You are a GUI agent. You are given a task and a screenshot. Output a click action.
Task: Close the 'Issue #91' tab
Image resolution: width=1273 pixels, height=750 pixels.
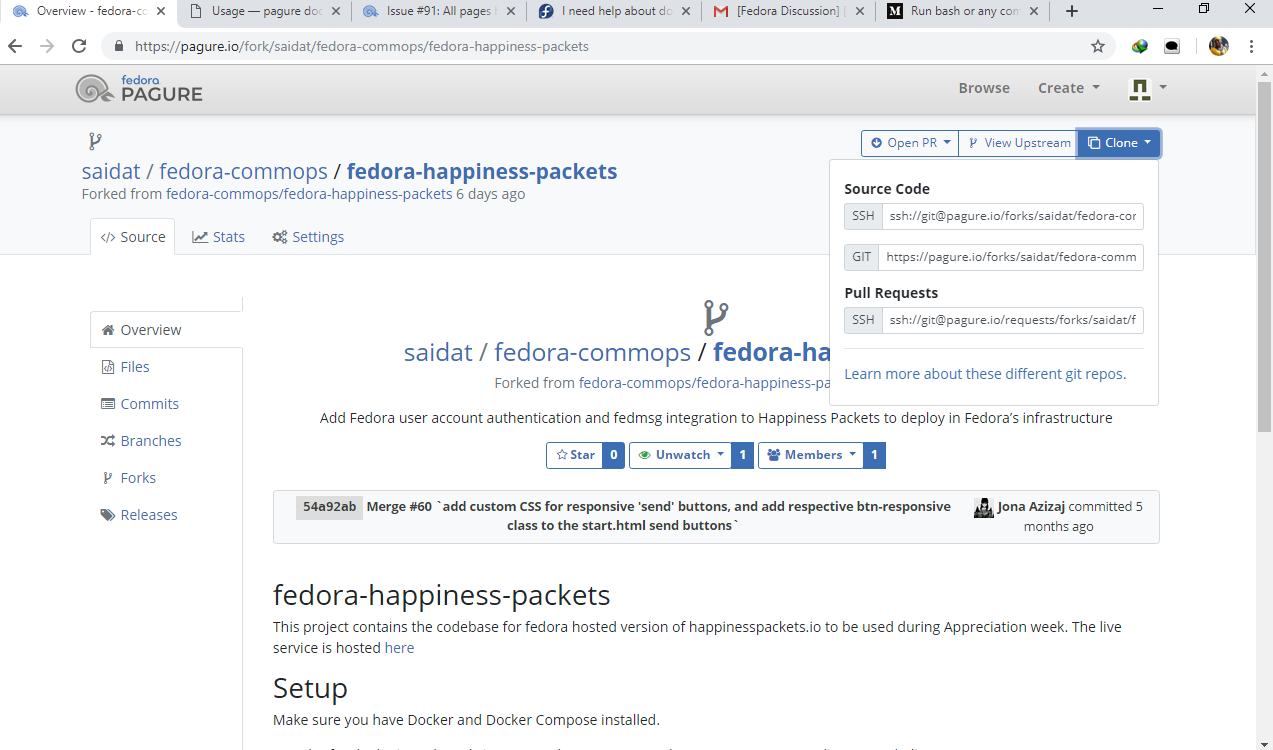point(510,11)
